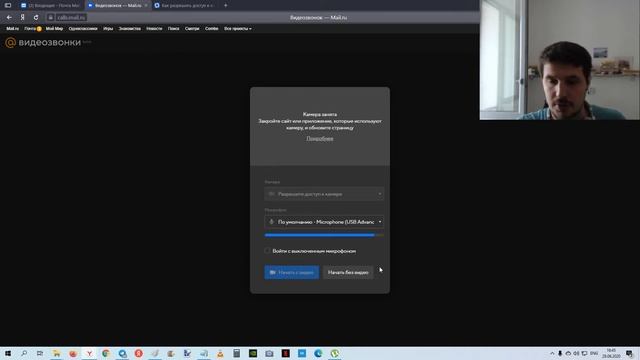Open Yandex Browser from the taskbar
640x360 pixels.
pyautogui.click(x=89, y=353)
